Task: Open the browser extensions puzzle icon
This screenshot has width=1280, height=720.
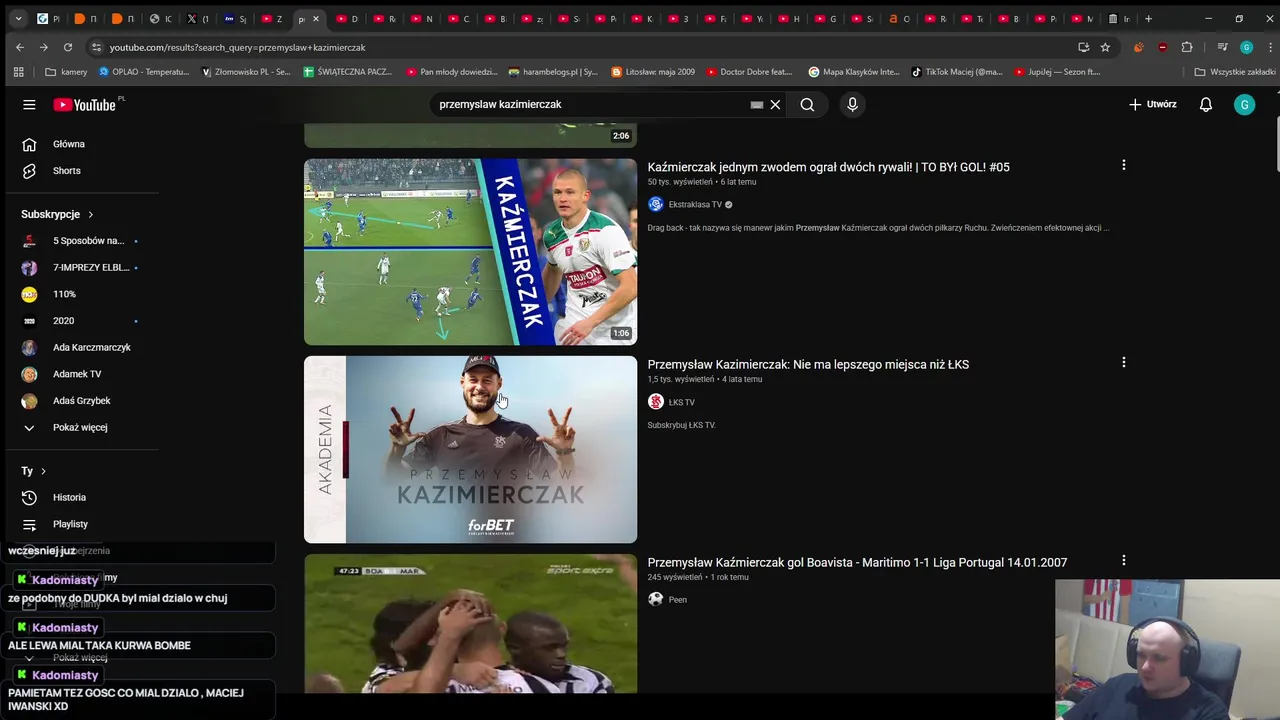Action: pos(1187,47)
